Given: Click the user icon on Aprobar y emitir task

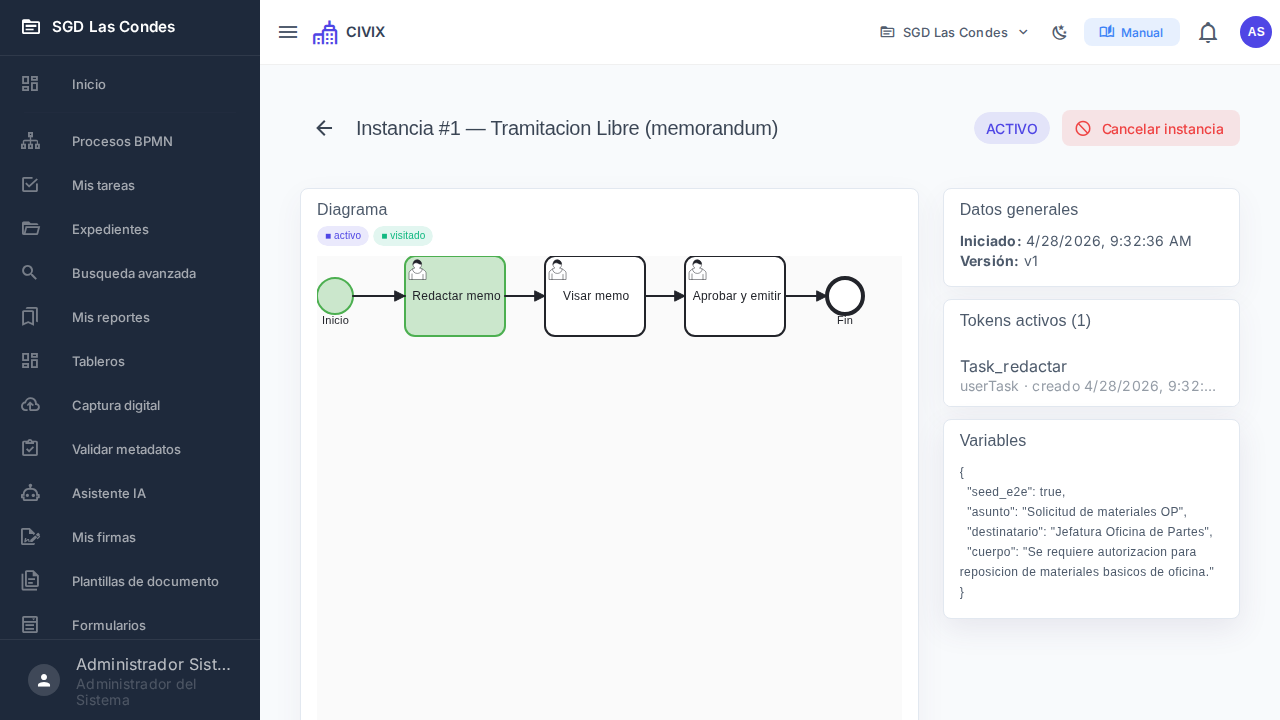Looking at the screenshot, I should pos(698,270).
